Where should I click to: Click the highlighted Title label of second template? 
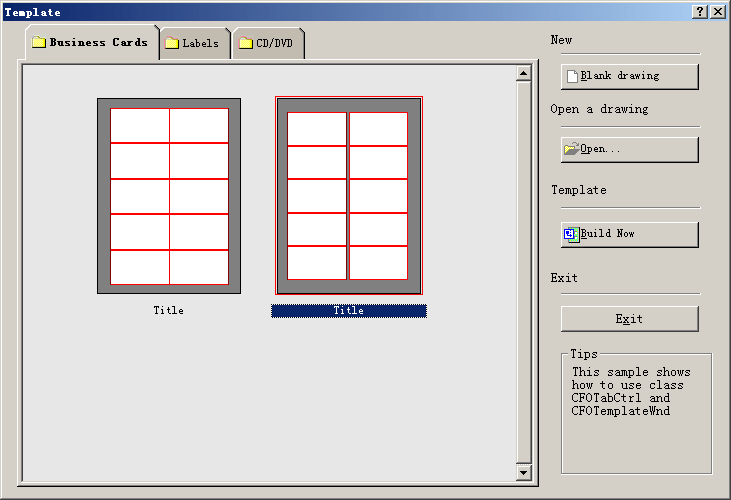(x=348, y=311)
